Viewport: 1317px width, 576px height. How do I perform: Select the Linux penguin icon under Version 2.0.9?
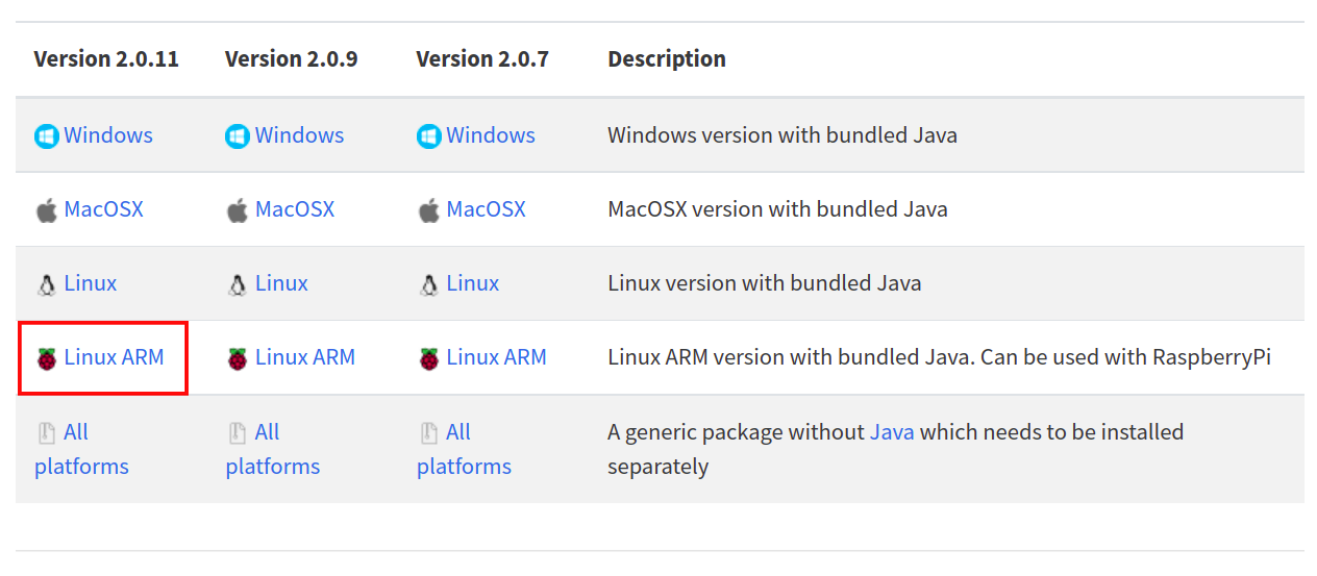[x=237, y=283]
